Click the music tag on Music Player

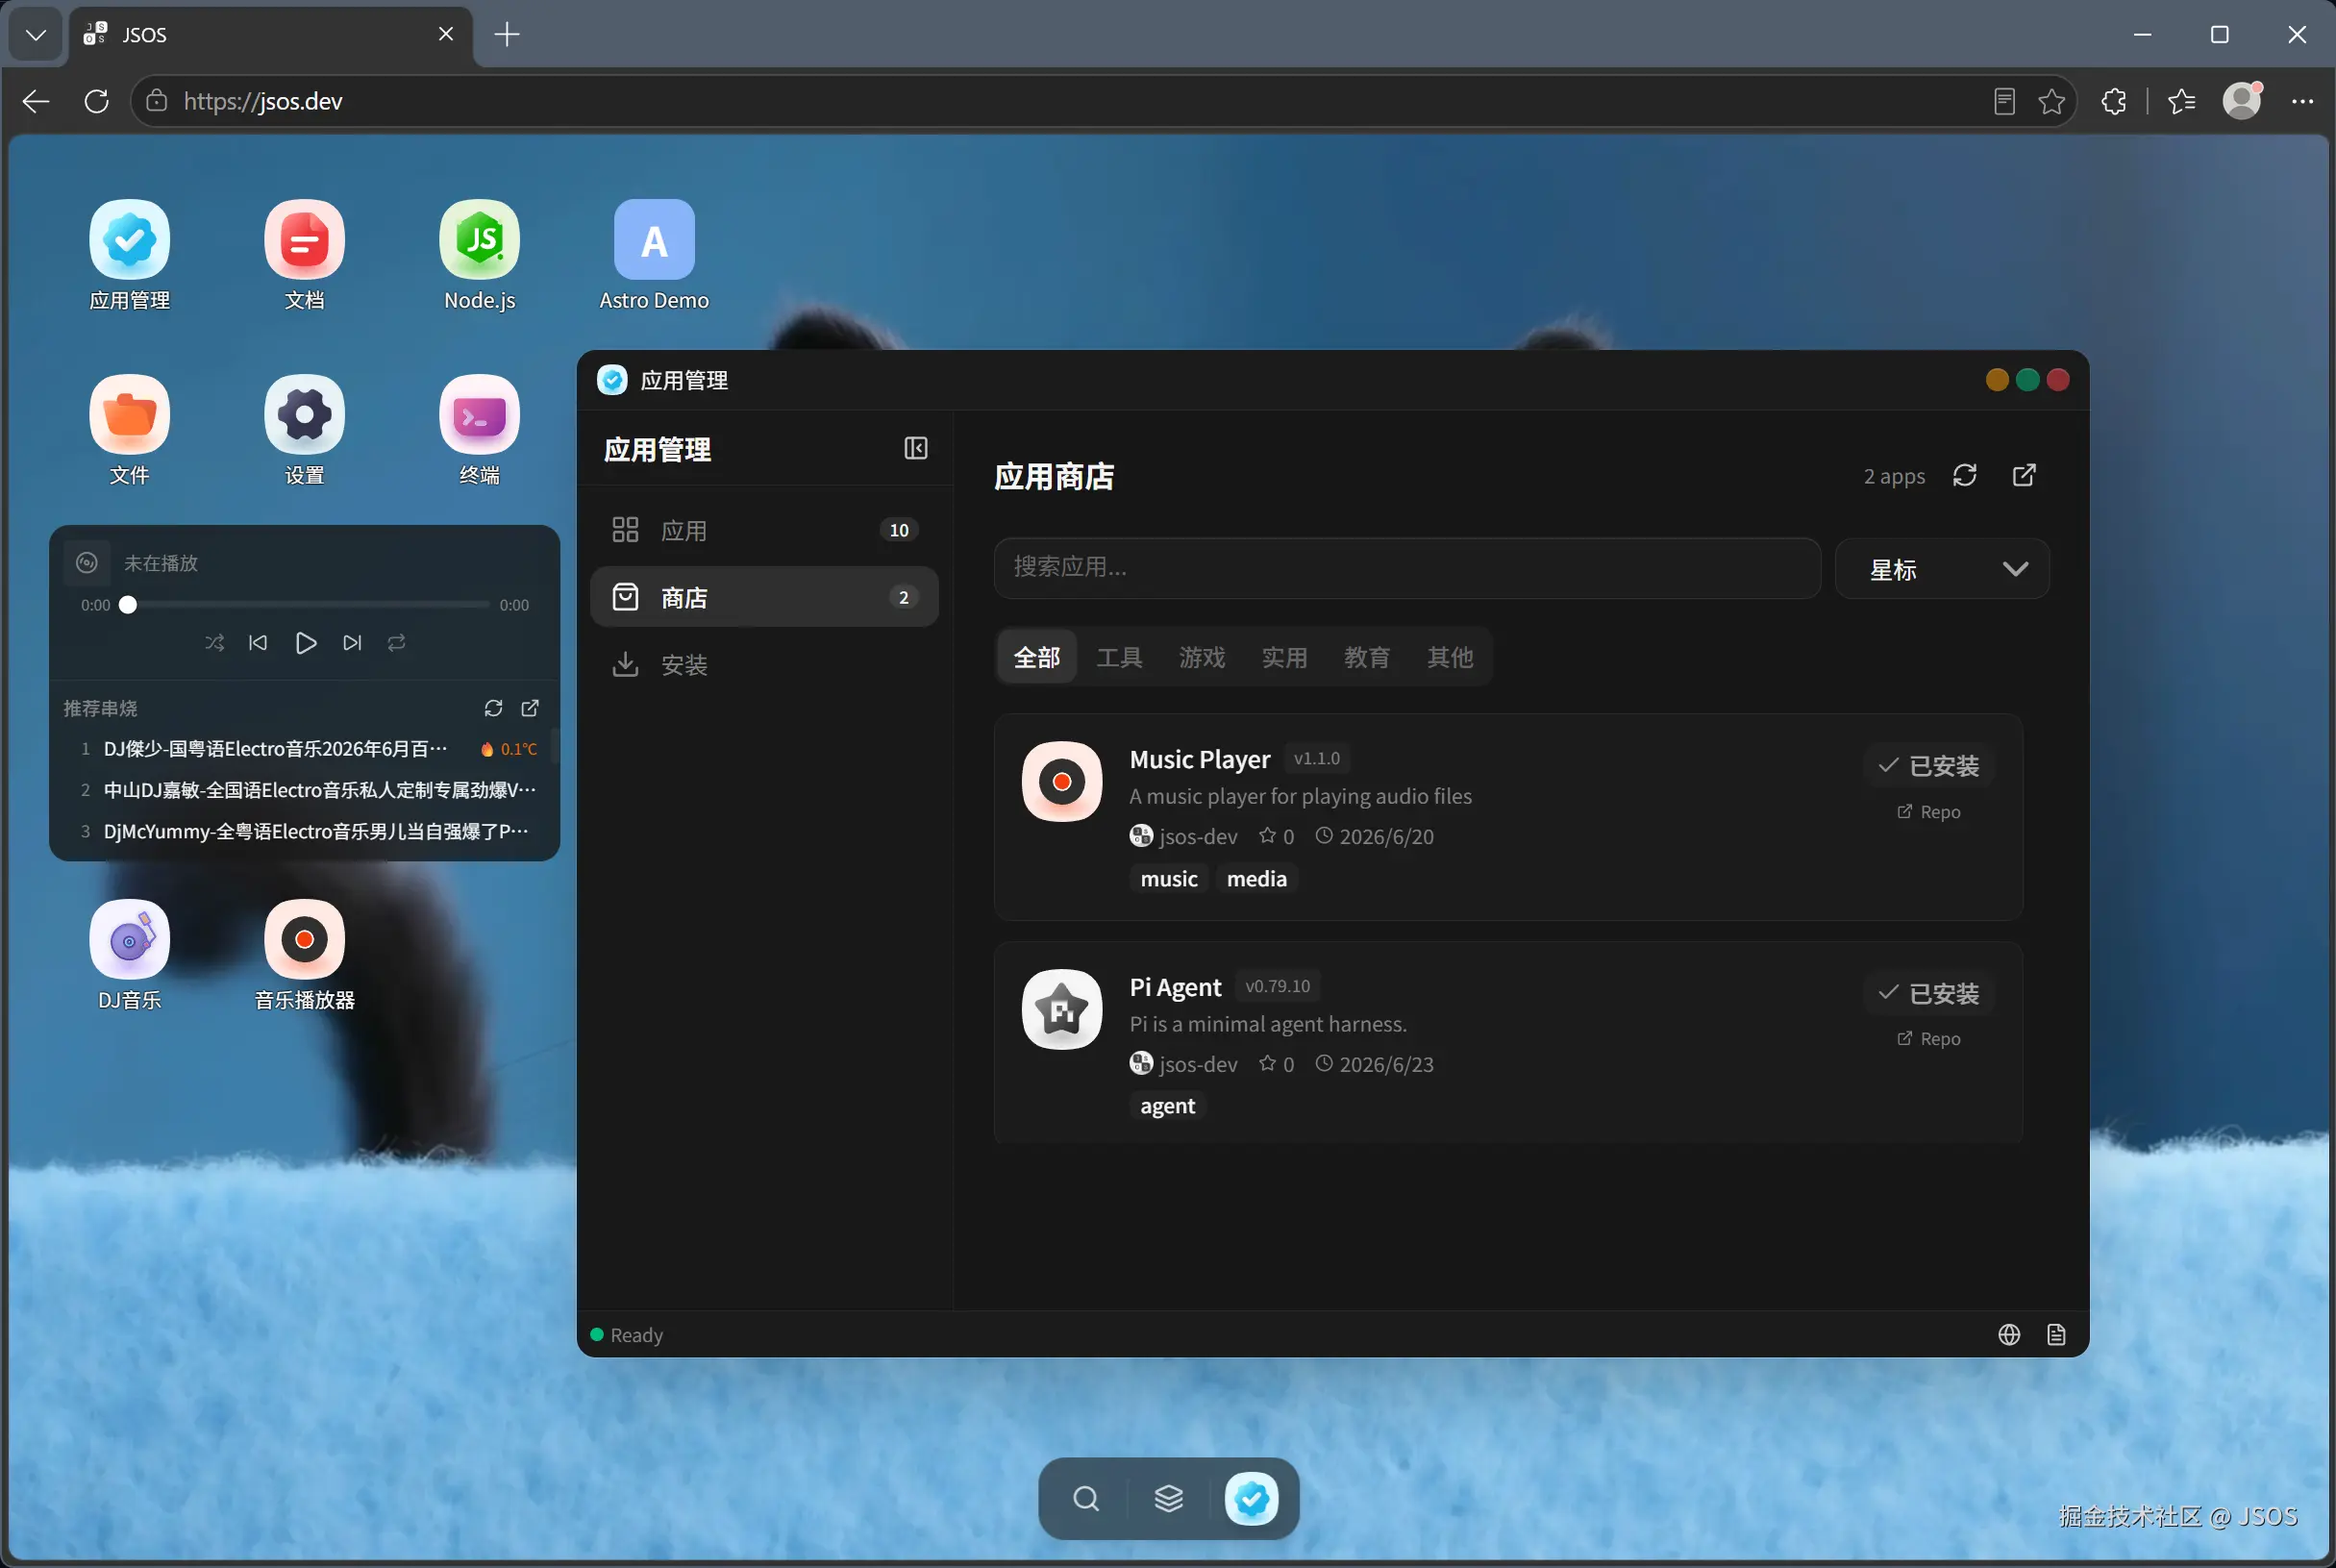pyautogui.click(x=1169, y=879)
